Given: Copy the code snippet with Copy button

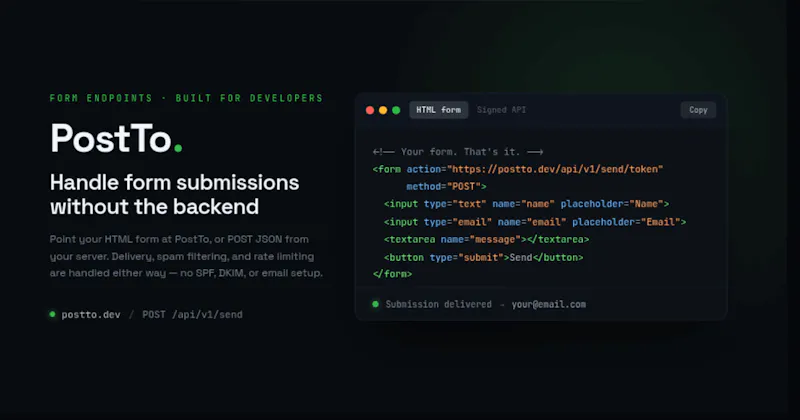Looking at the screenshot, I should [698, 110].
